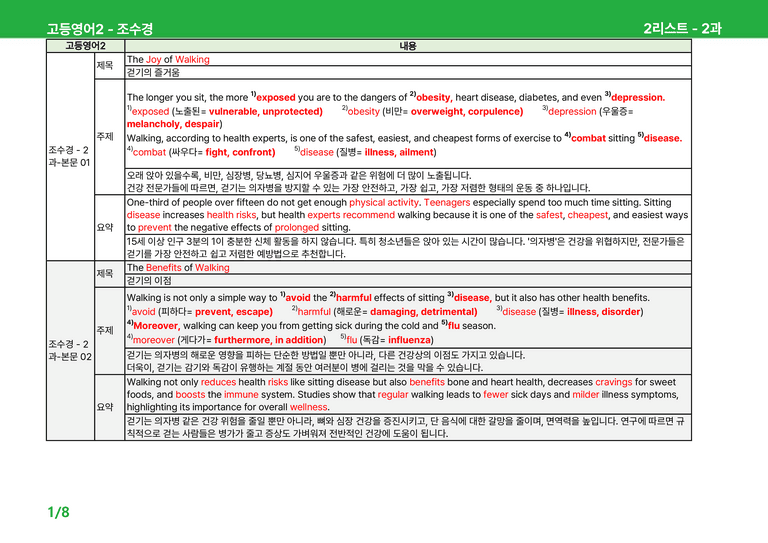Image resolution: width=768 pixels, height=543 pixels.
Task: Click the synonym influenza after flu
Action: pyautogui.click(x=409, y=339)
